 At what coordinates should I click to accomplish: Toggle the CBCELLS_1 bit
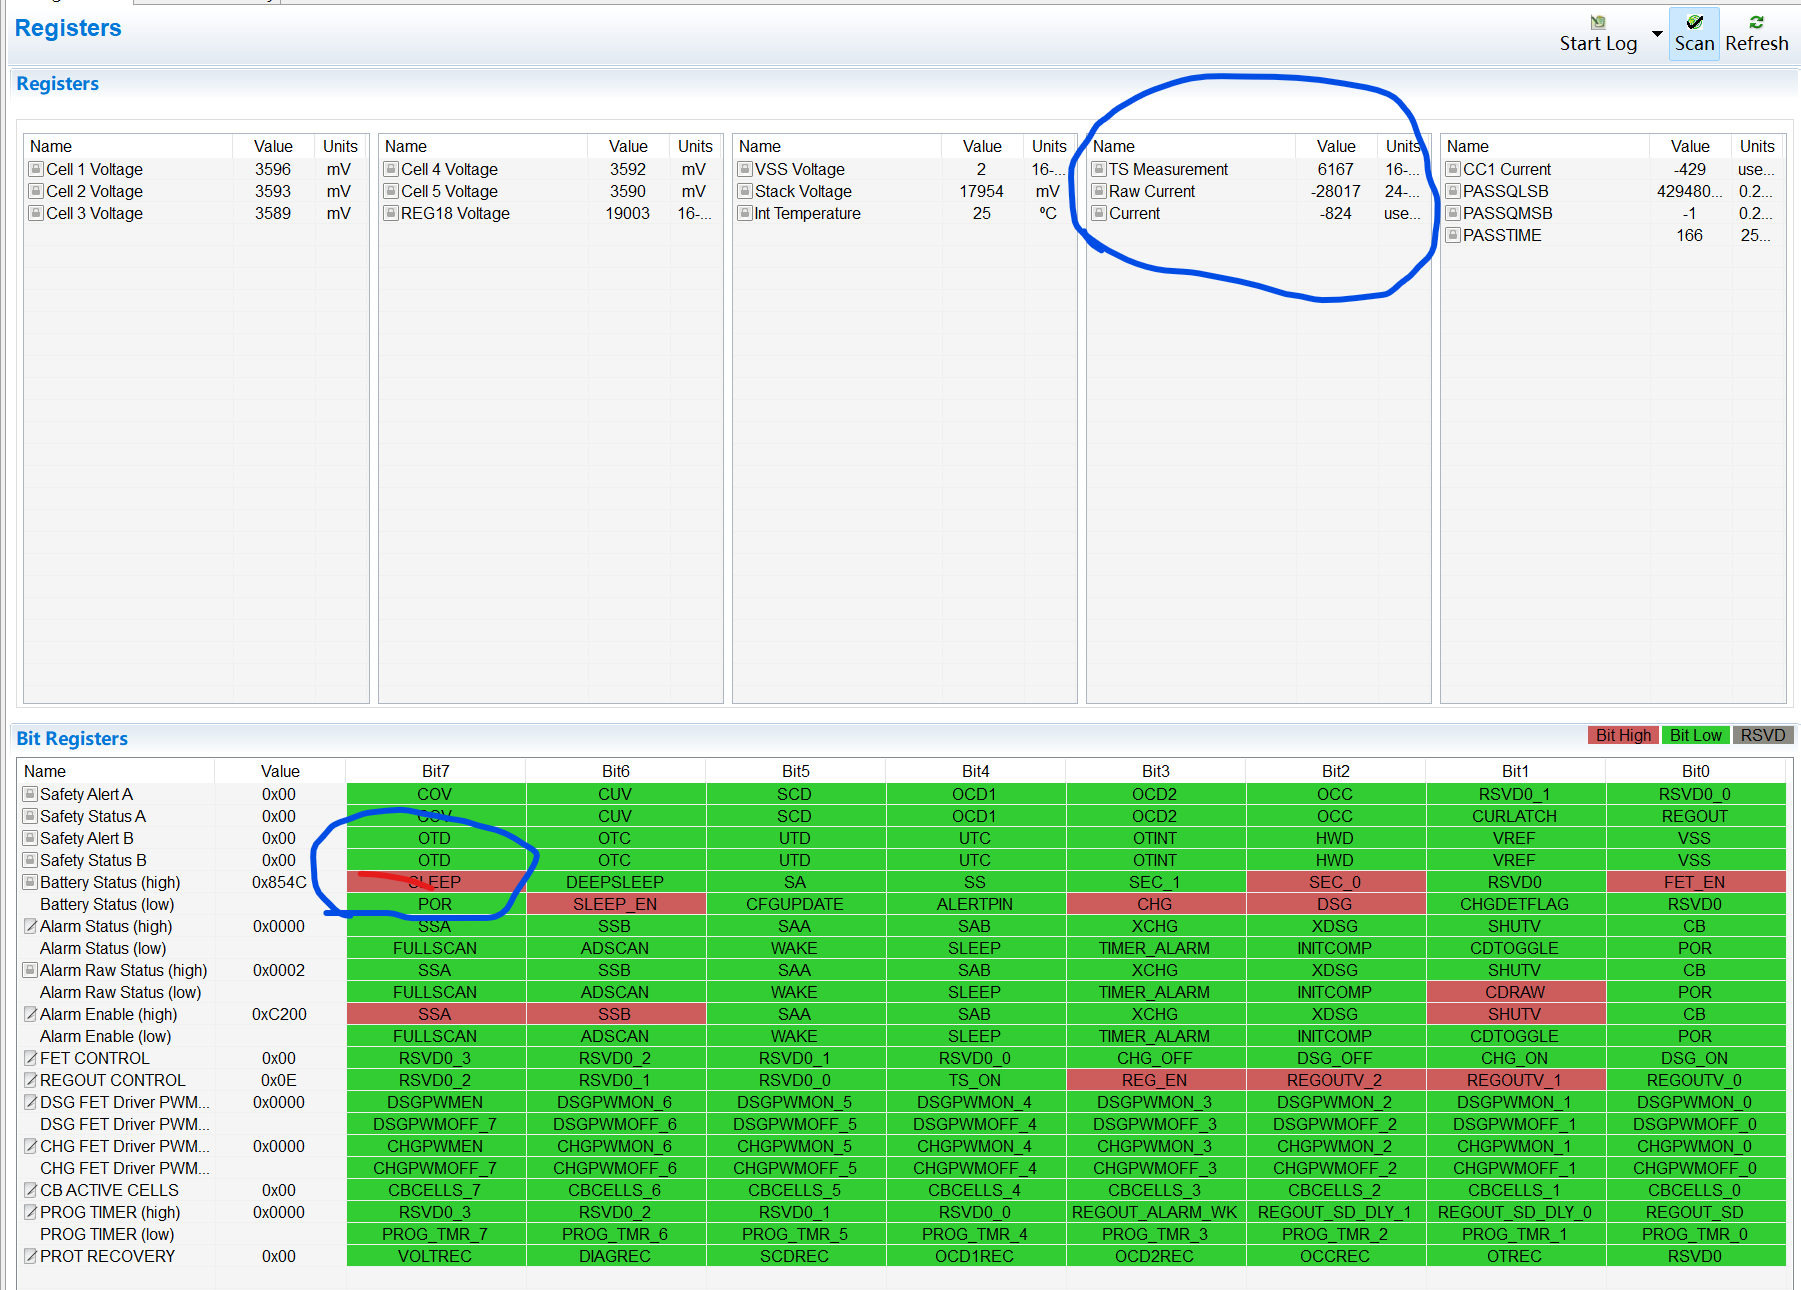[1515, 1190]
